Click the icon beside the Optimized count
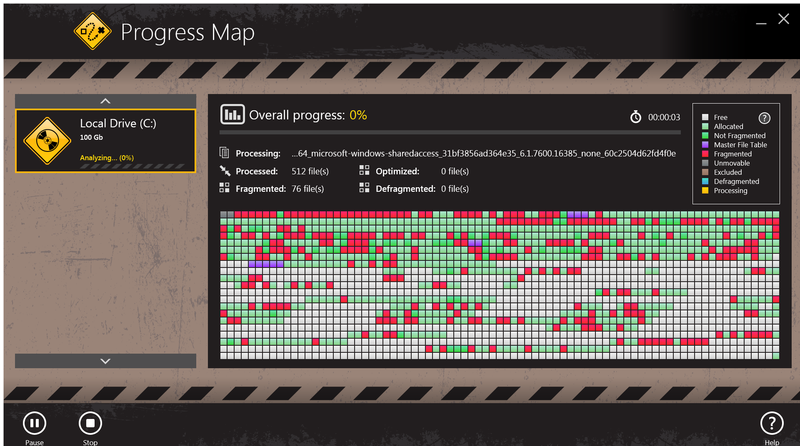This screenshot has height=446, width=800. (x=365, y=171)
